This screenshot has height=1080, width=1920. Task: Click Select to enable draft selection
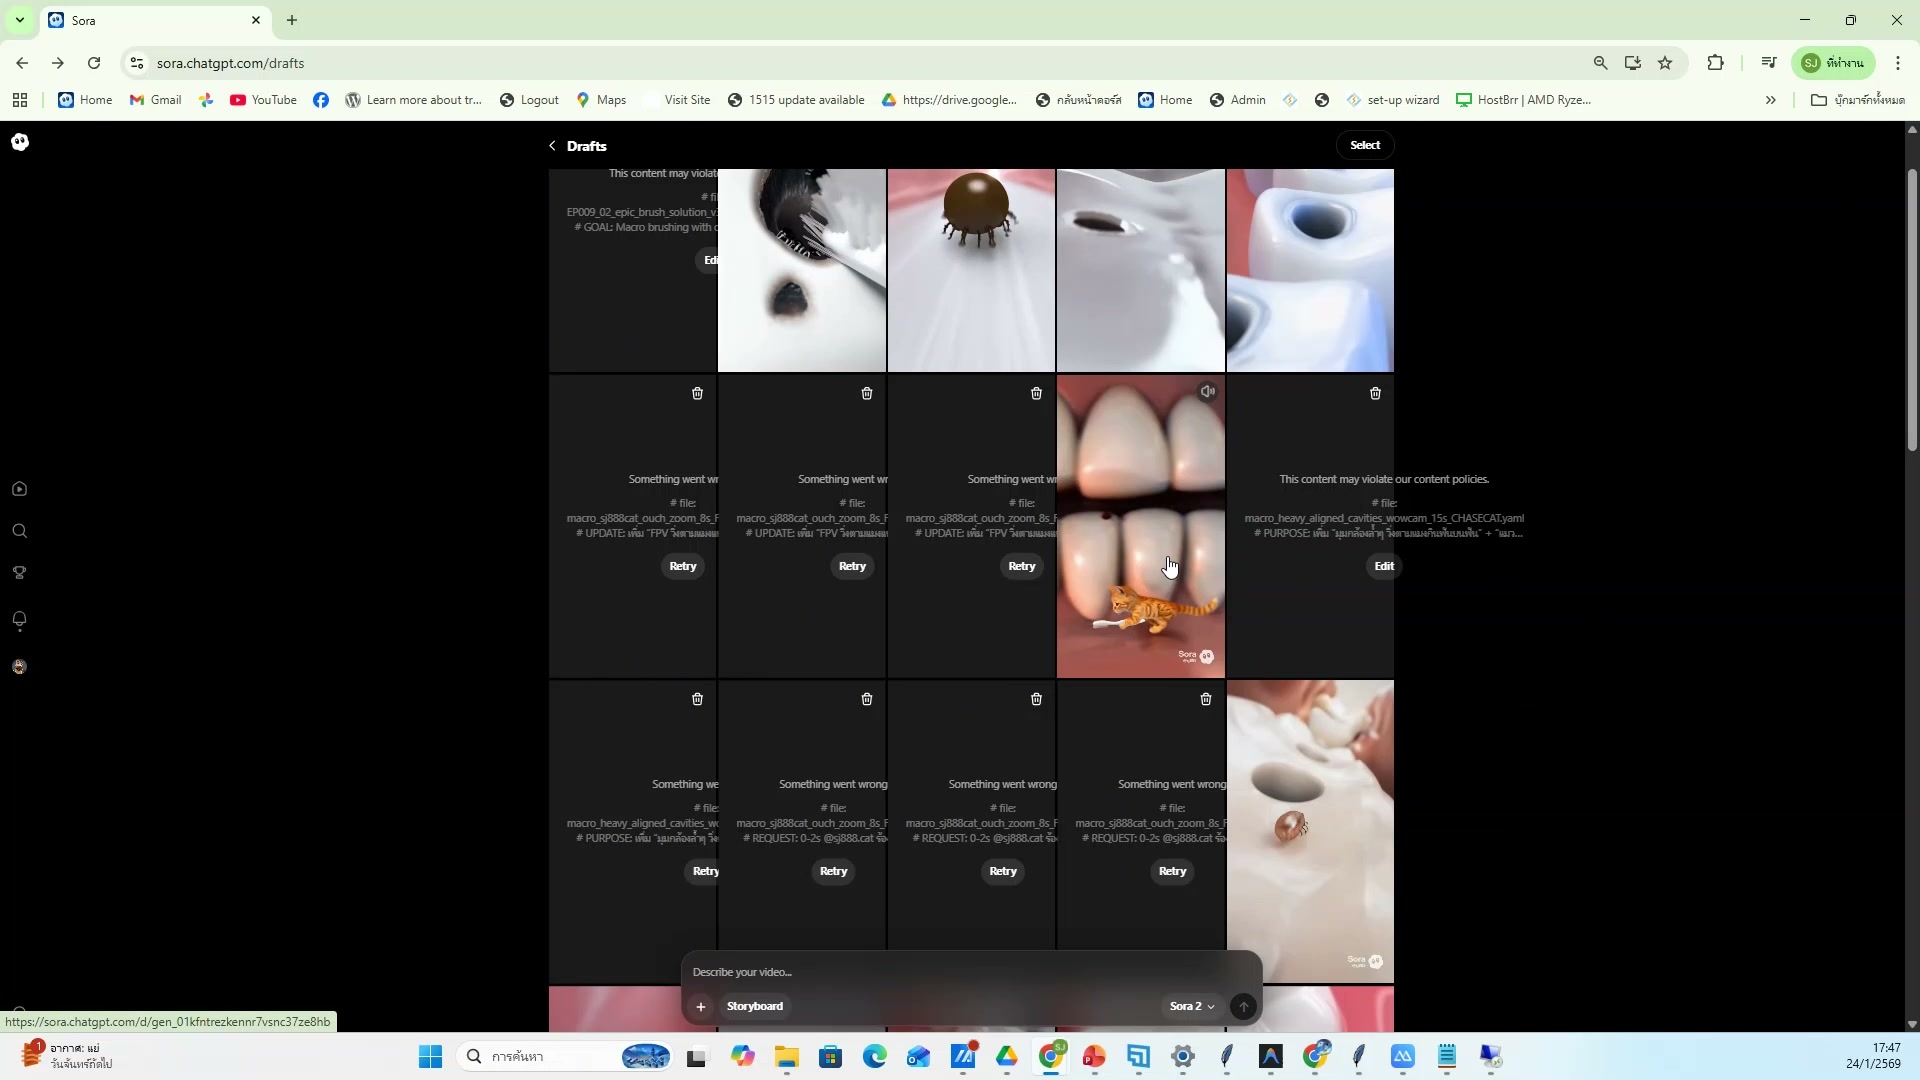point(1364,145)
